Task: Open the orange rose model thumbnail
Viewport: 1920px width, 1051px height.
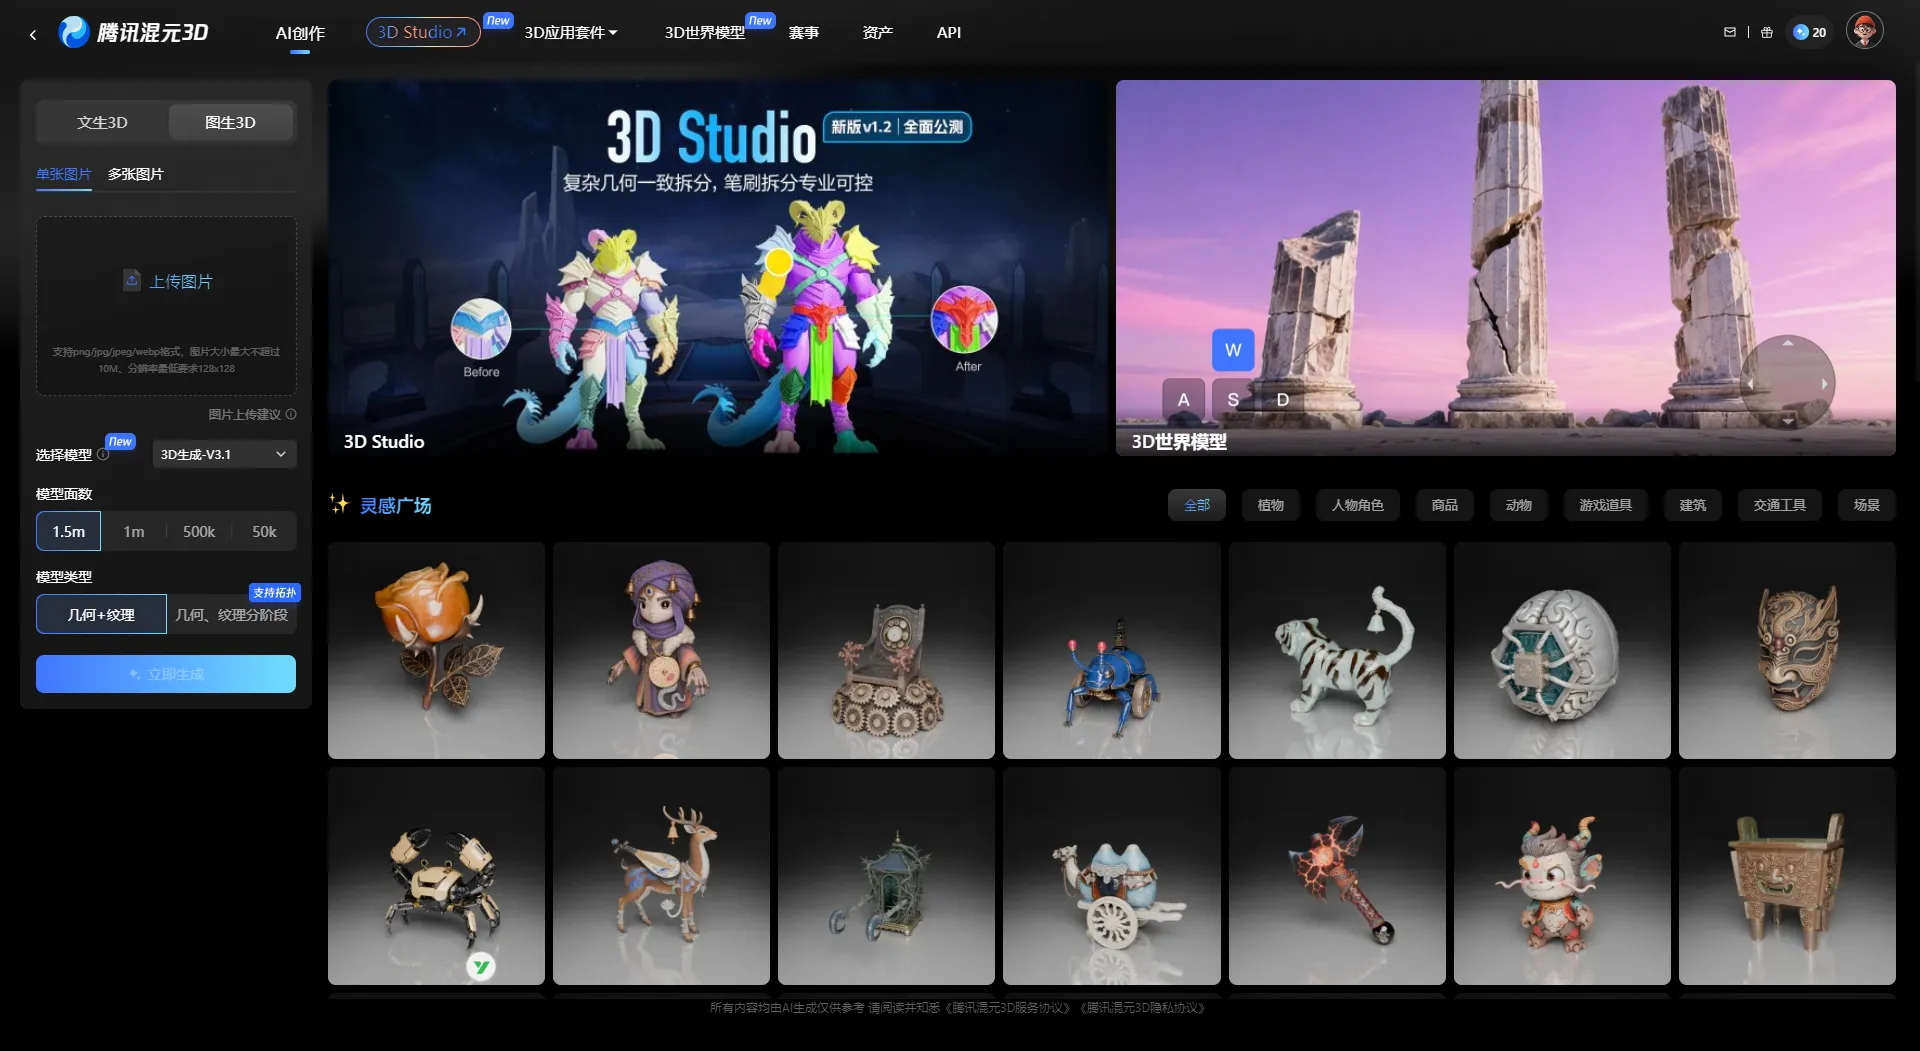Action: (x=436, y=650)
